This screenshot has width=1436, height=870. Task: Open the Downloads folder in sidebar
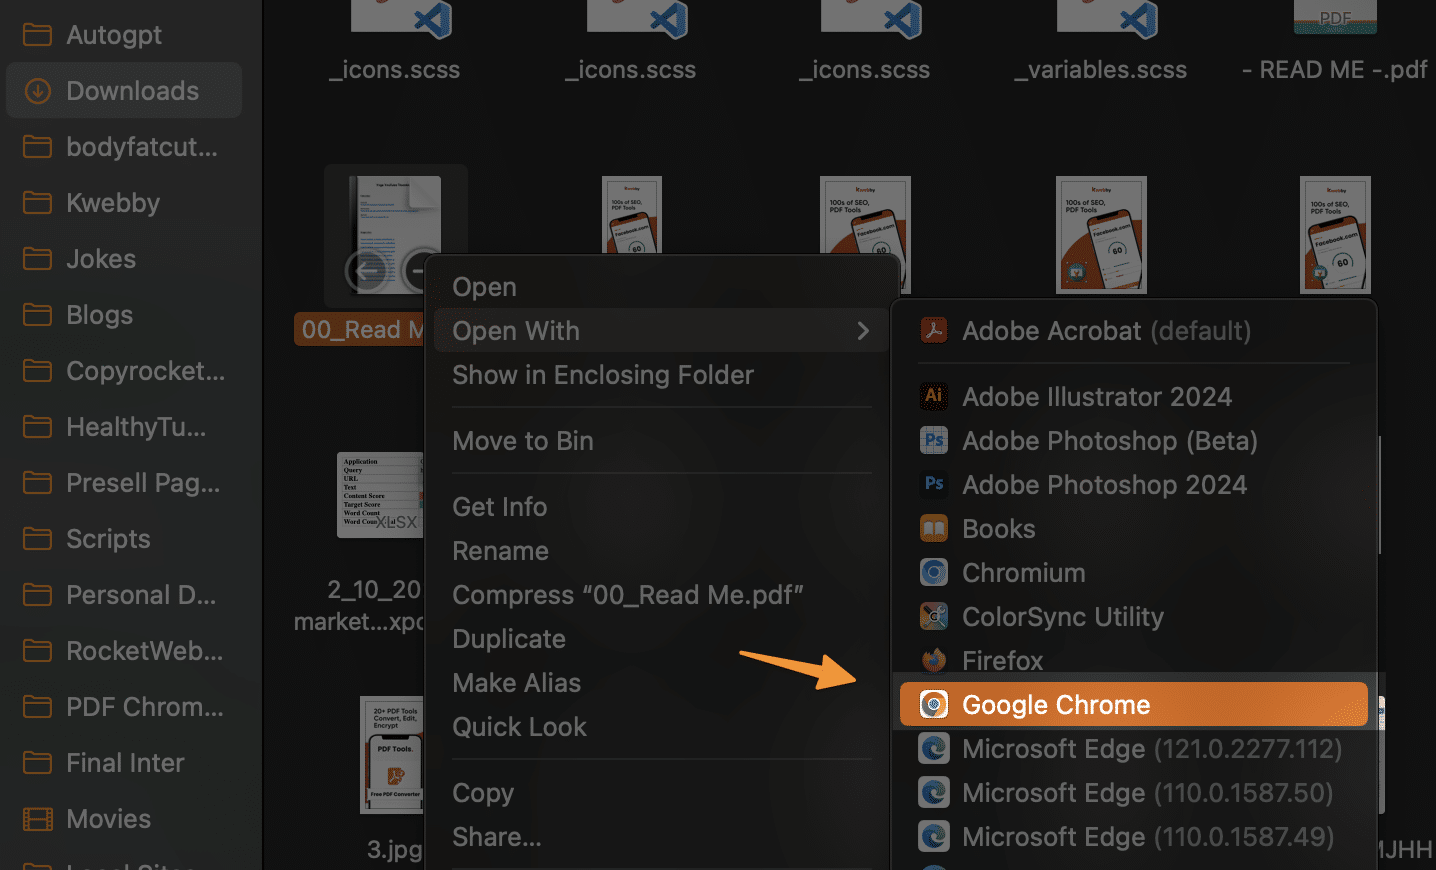[132, 91]
